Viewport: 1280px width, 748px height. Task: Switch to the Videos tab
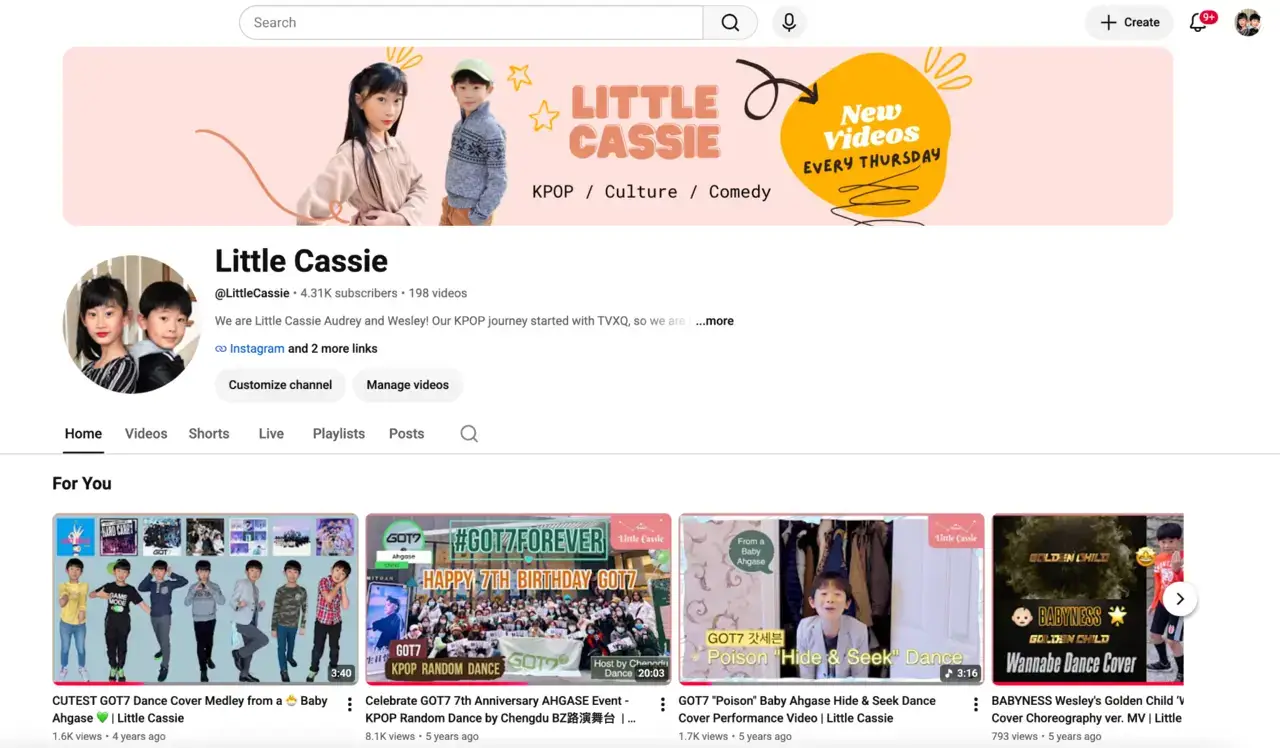coord(146,434)
